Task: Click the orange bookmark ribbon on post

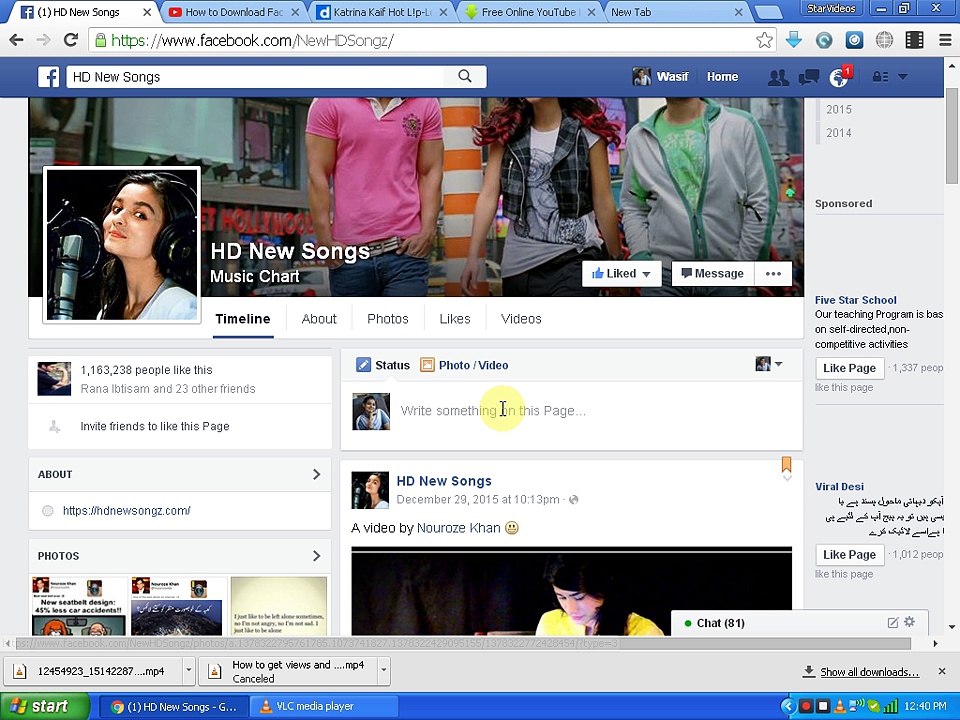Action: tap(787, 464)
